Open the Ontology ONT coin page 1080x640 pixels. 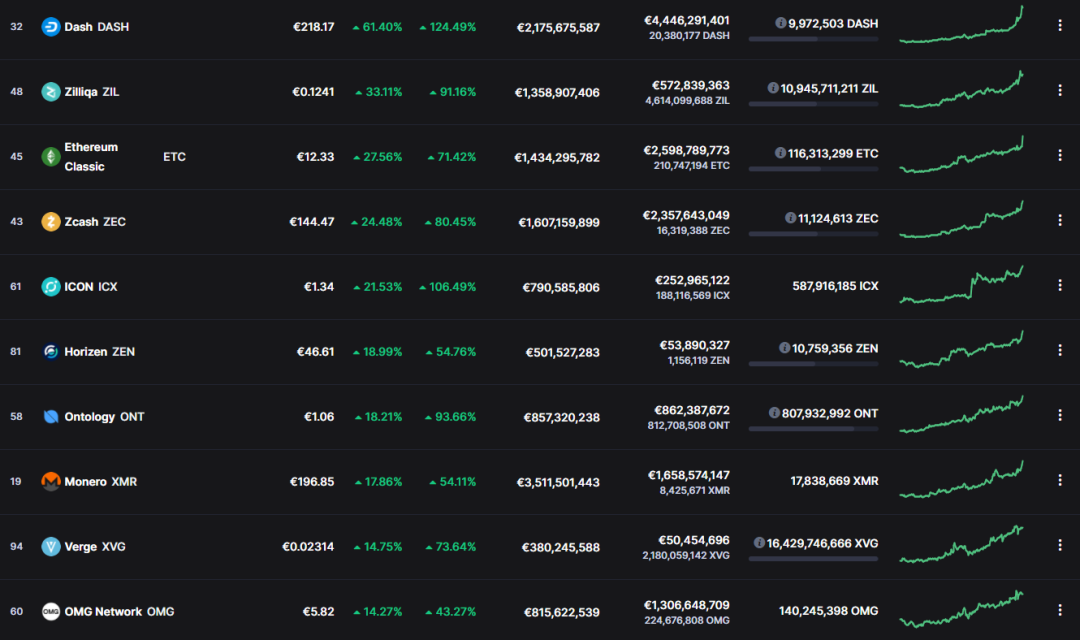pos(104,417)
